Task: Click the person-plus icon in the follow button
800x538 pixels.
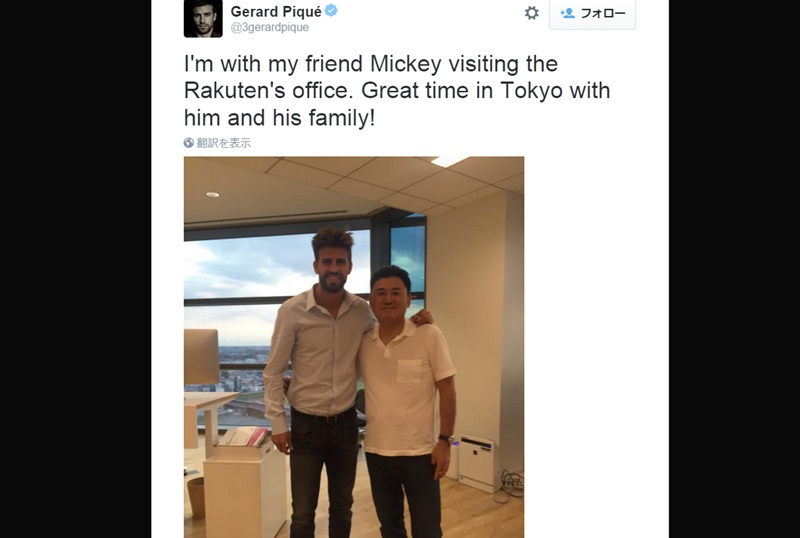Action: [567, 13]
